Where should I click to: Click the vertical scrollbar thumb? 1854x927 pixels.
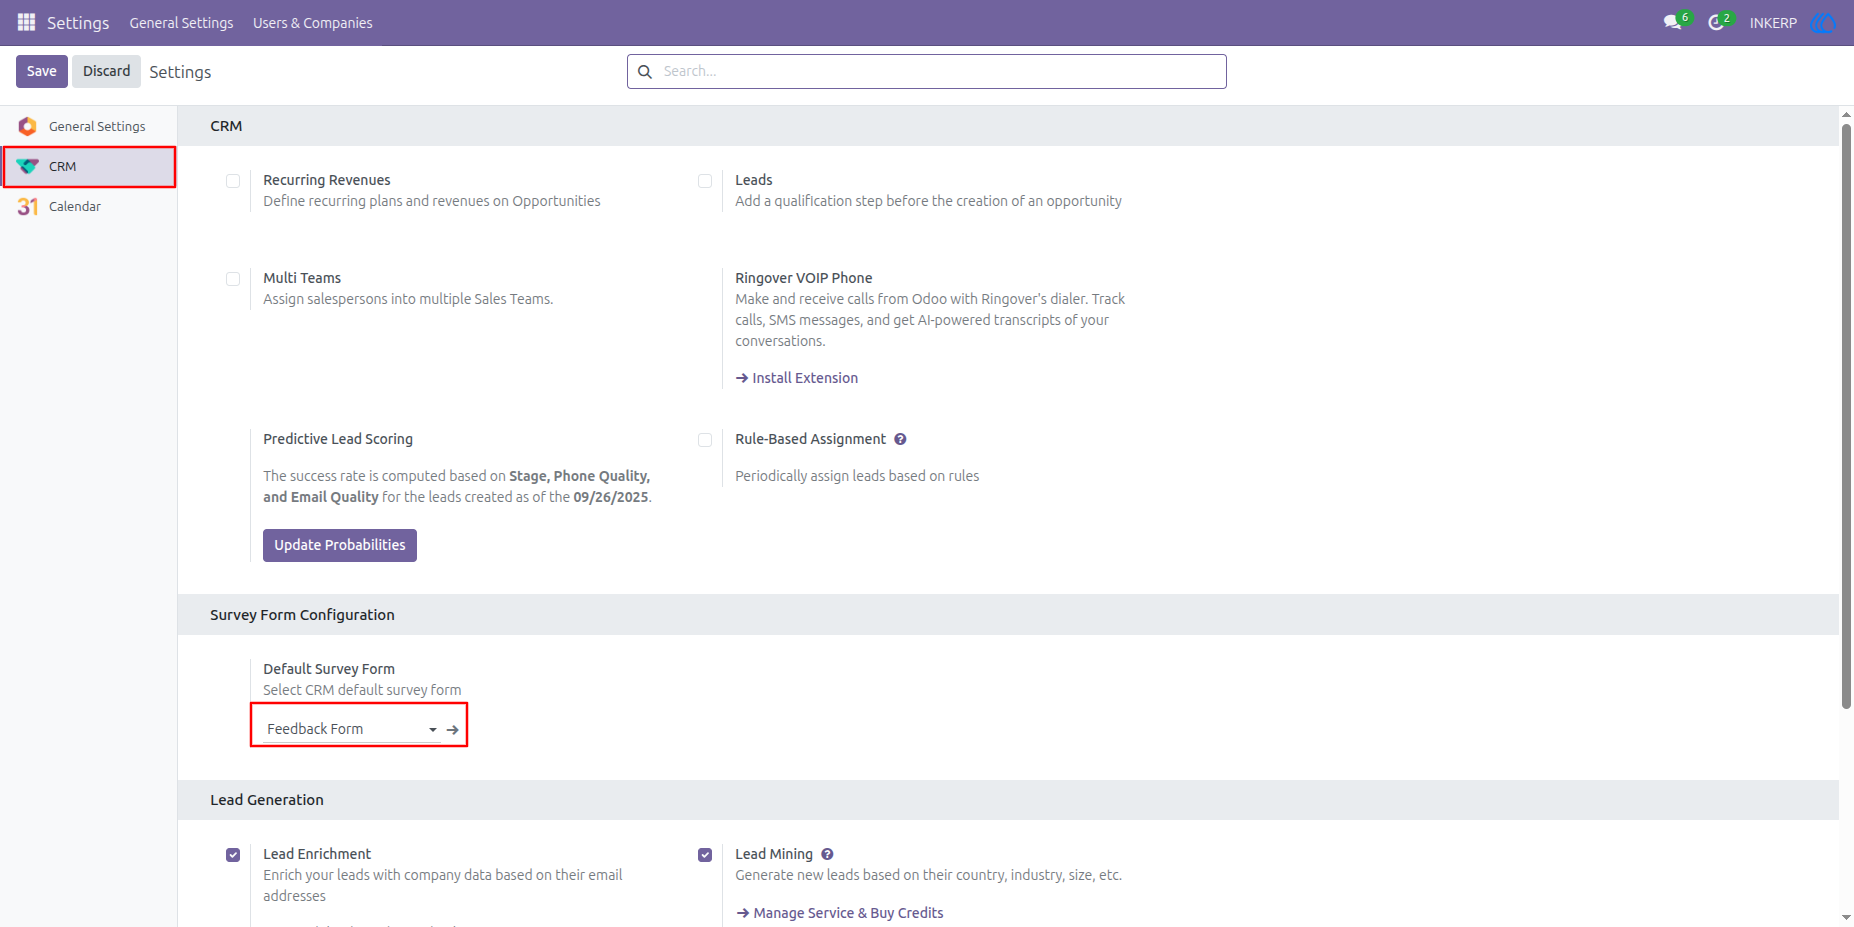pyautogui.click(x=1846, y=416)
